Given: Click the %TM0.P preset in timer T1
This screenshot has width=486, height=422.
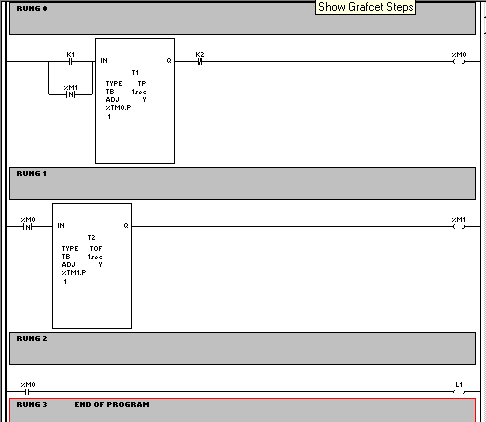Looking at the screenshot, I should (x=118, y=108).
